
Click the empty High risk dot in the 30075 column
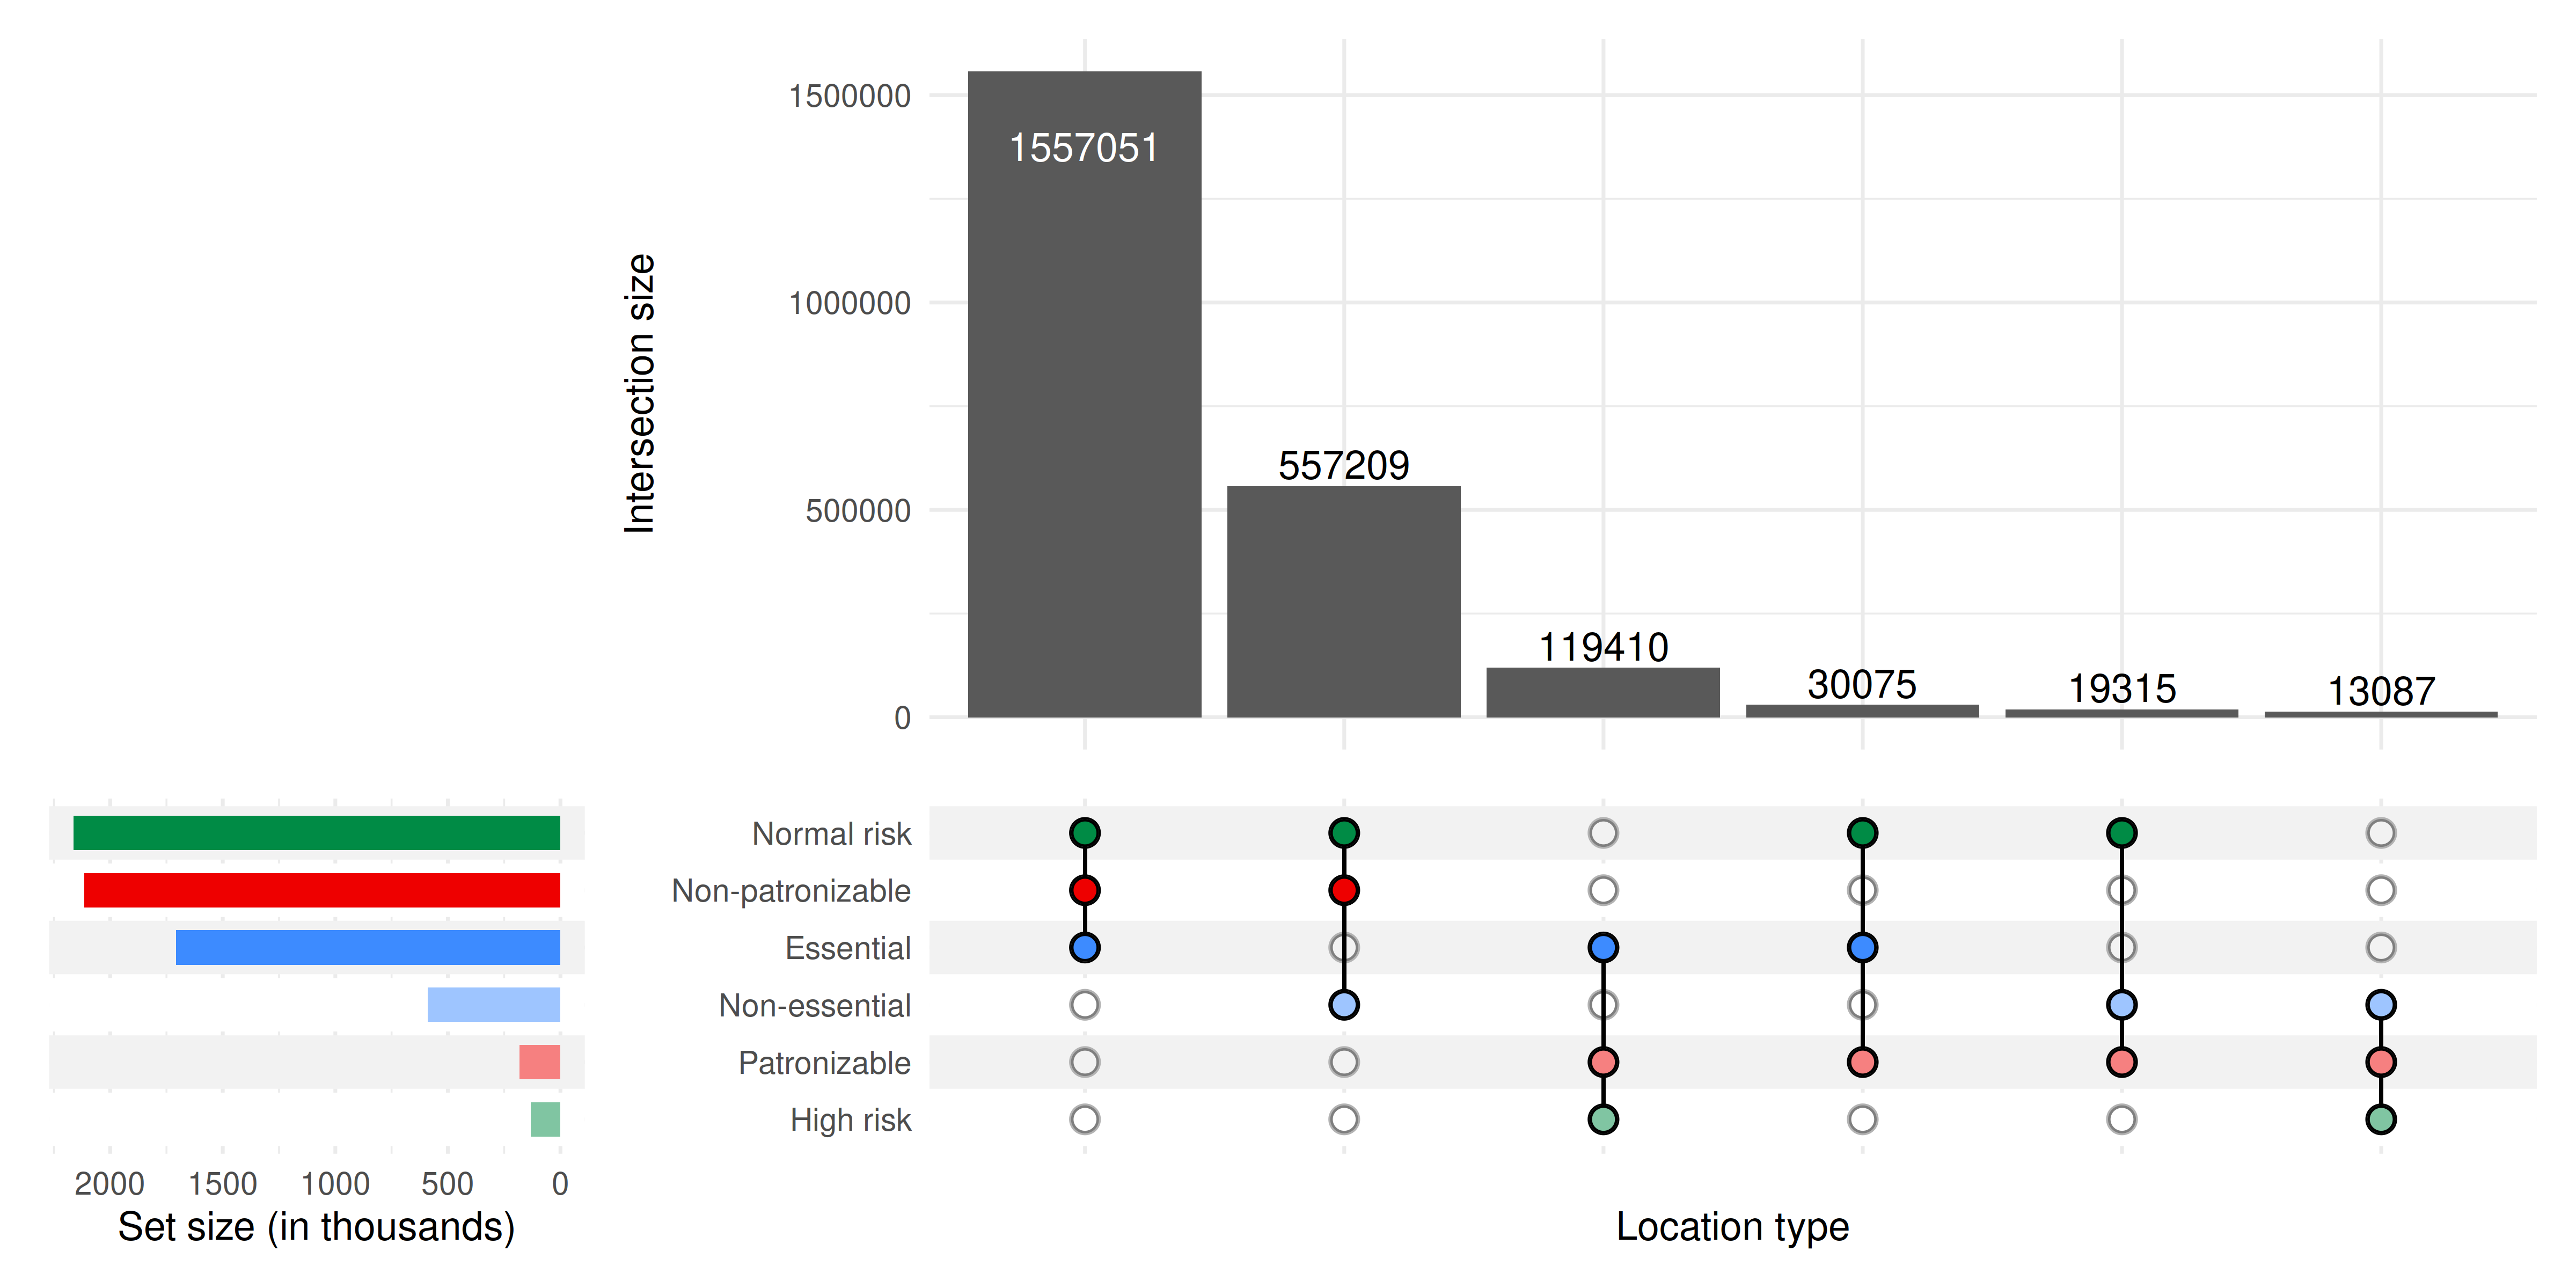pos(1862,1119)
